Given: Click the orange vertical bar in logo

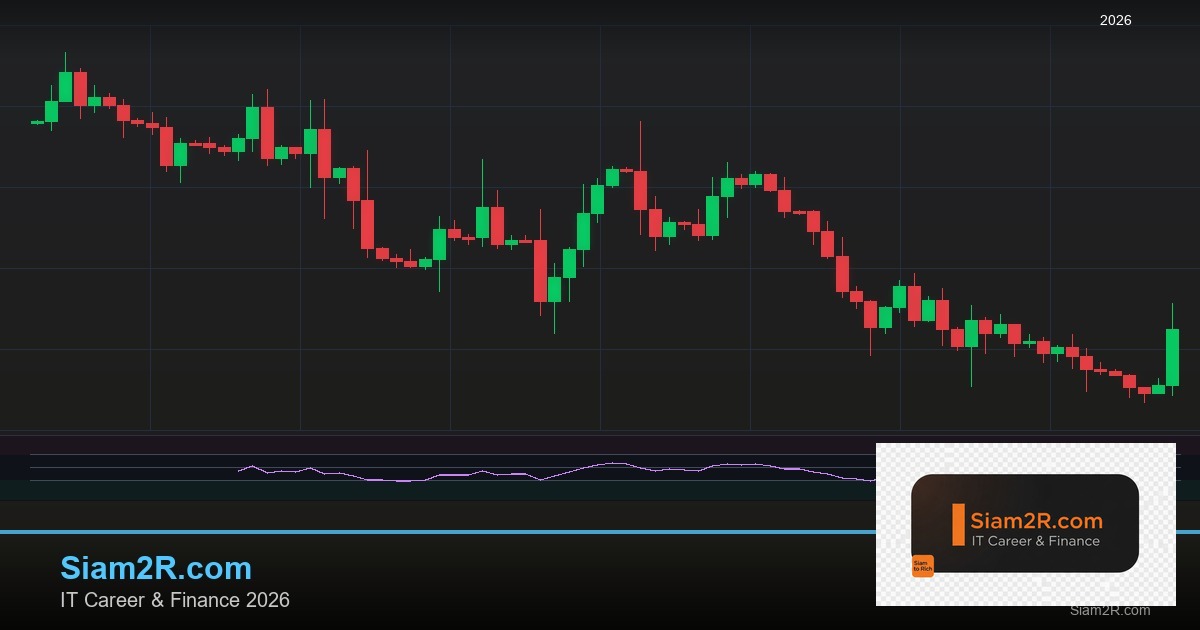Looking at the screenshot, I should 958,524.
